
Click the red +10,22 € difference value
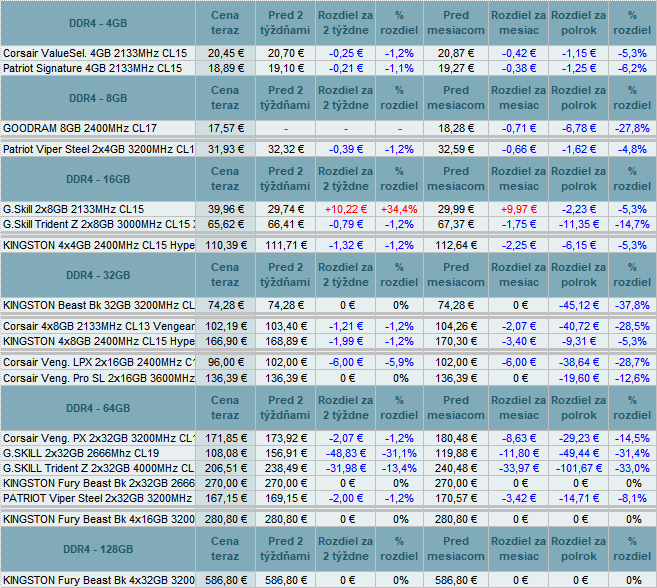point(346,209)
